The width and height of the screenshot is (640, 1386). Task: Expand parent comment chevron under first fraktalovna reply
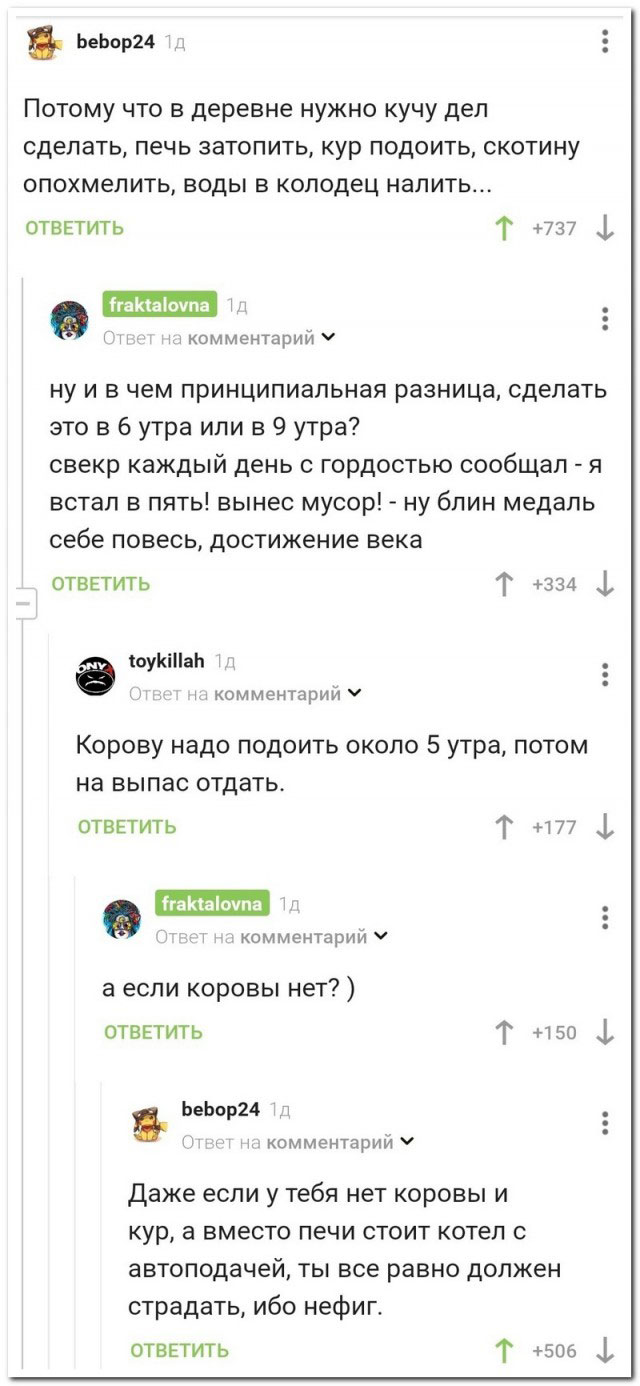[x=330, y=338]
